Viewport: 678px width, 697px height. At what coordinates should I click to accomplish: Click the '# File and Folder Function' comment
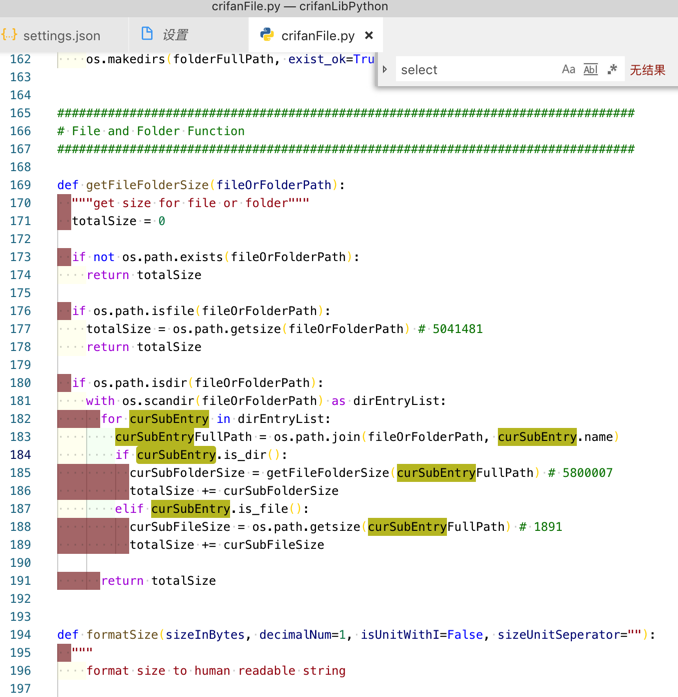[x=151, y=131]
